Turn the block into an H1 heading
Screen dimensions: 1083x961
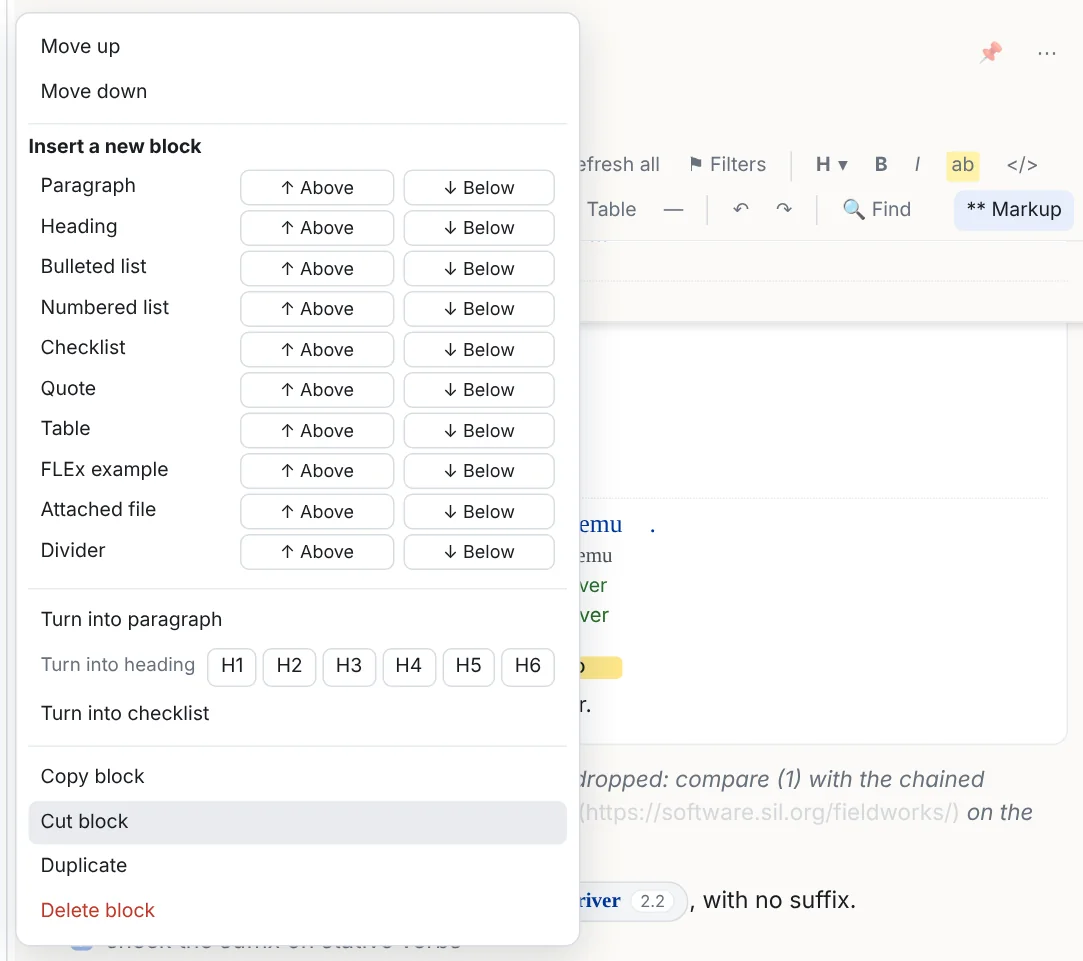point(232,666)
